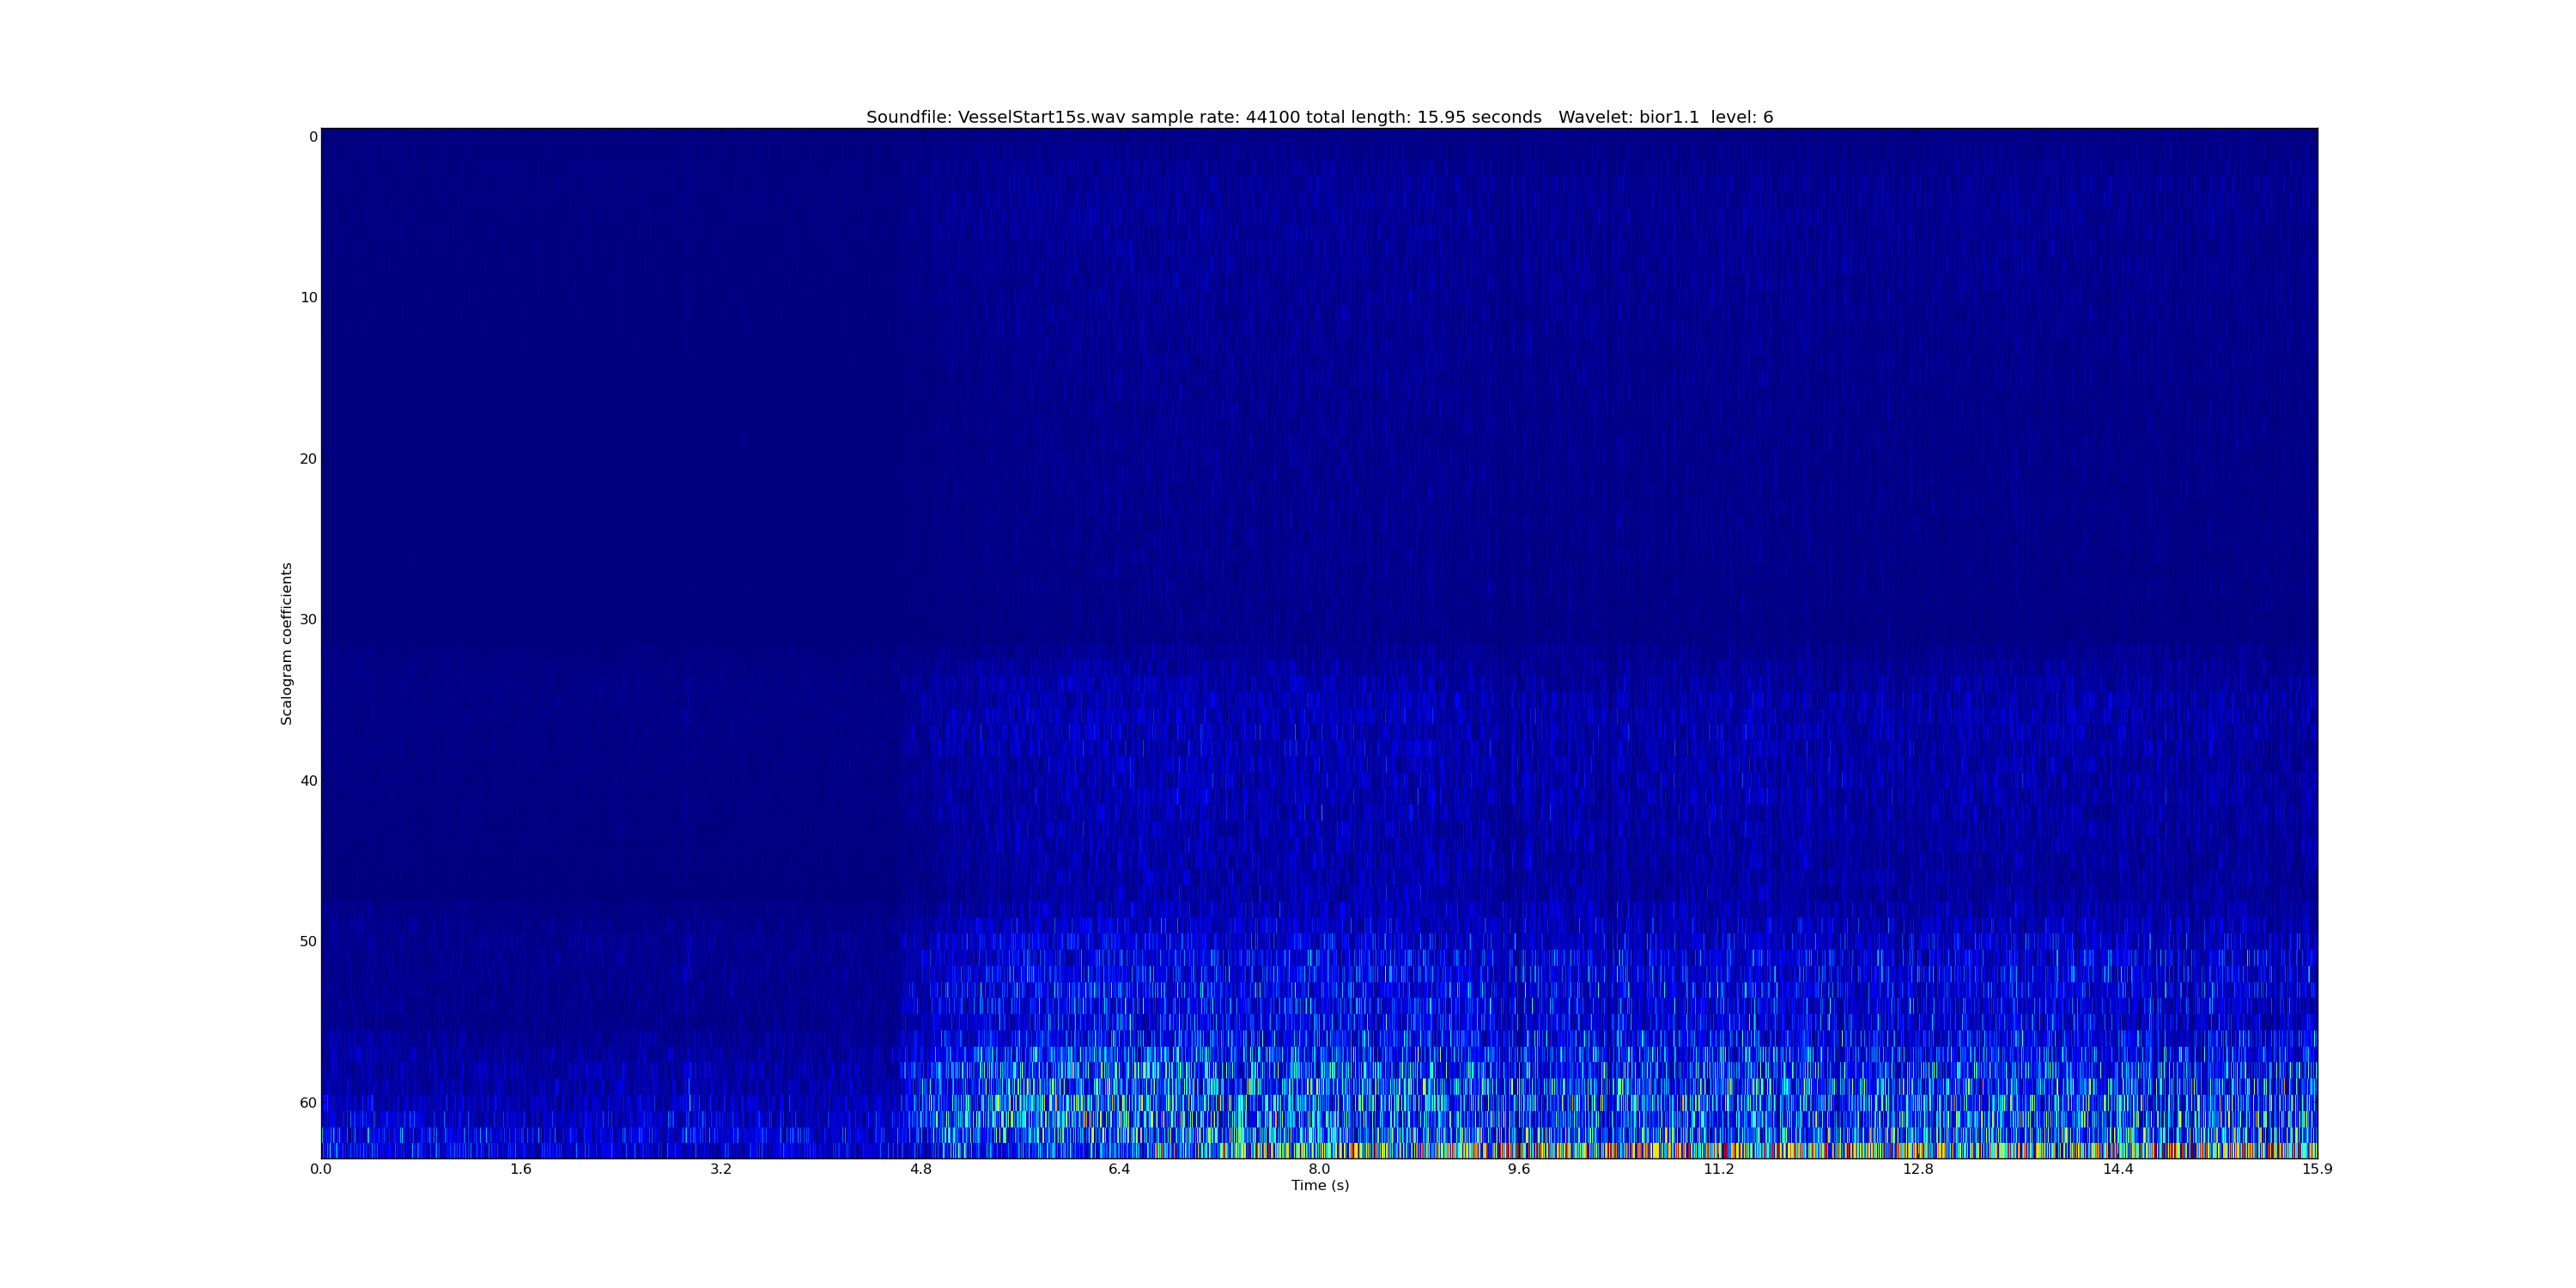The image size is (2576, 1288).
Task: Click the y-axis tick label 30
Action: click(x=308, y=620)
